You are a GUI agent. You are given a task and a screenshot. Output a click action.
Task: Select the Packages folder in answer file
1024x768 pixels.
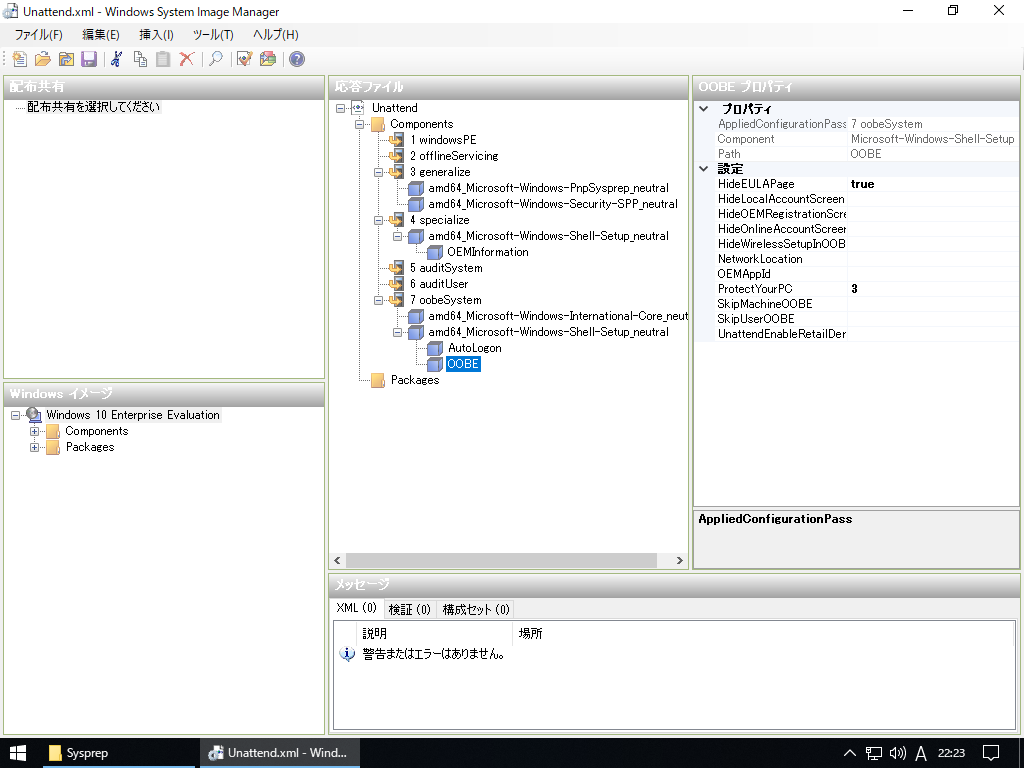coord(415,380)
